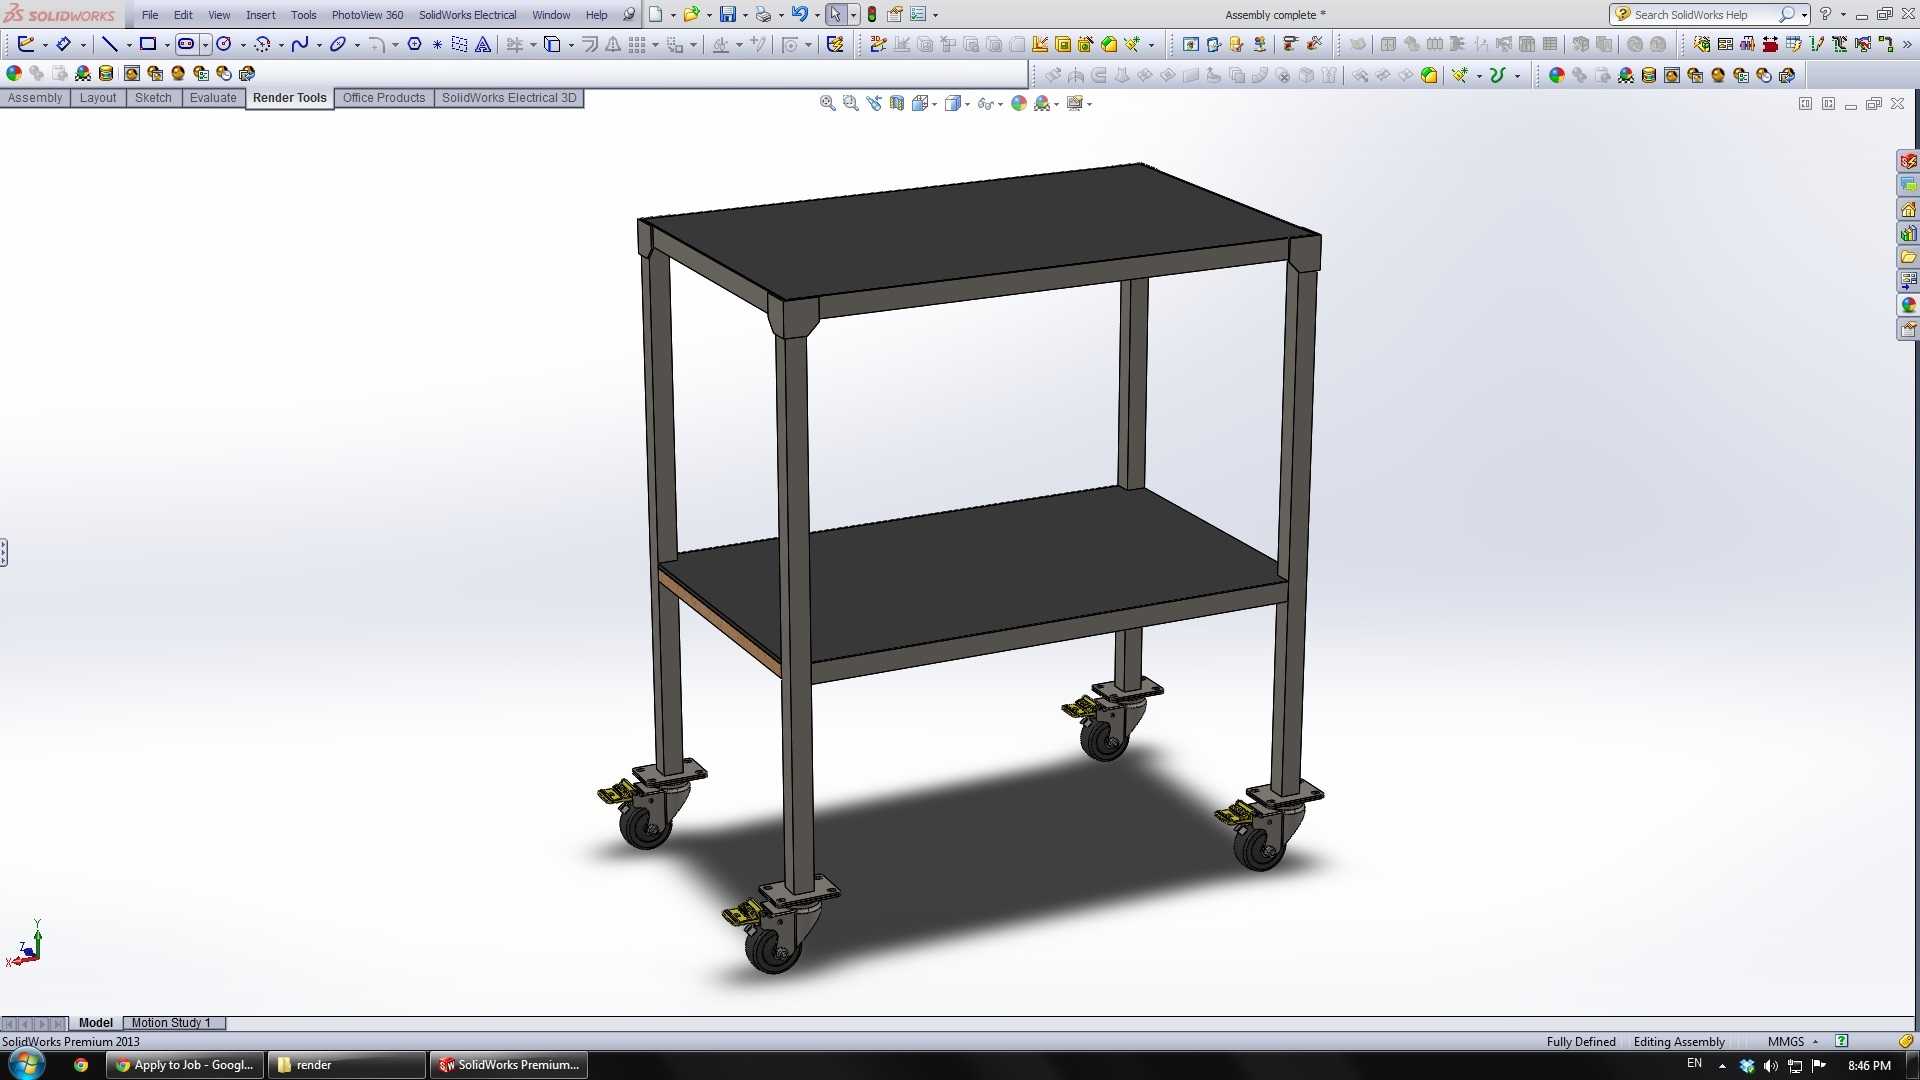Screen dimensions: 1920x1080
Task: Click the Undo icon
Action: (800, 15)
